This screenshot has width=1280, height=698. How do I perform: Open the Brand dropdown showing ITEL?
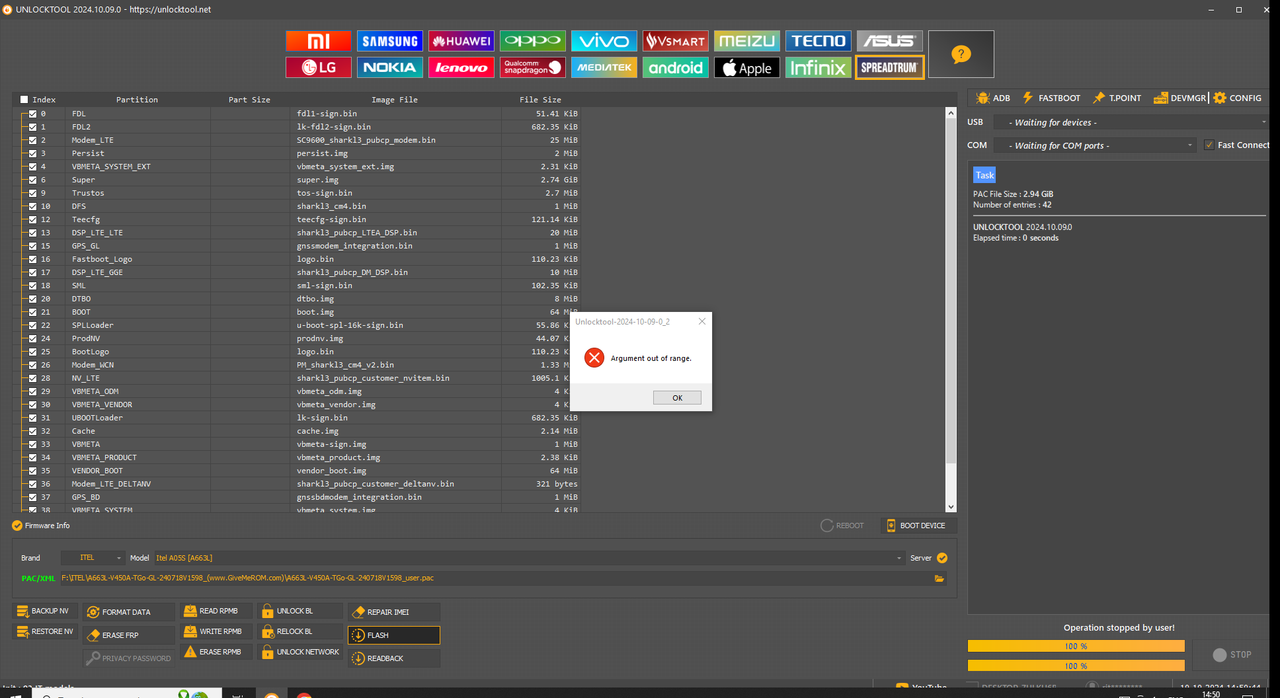[x=92, y=558]
